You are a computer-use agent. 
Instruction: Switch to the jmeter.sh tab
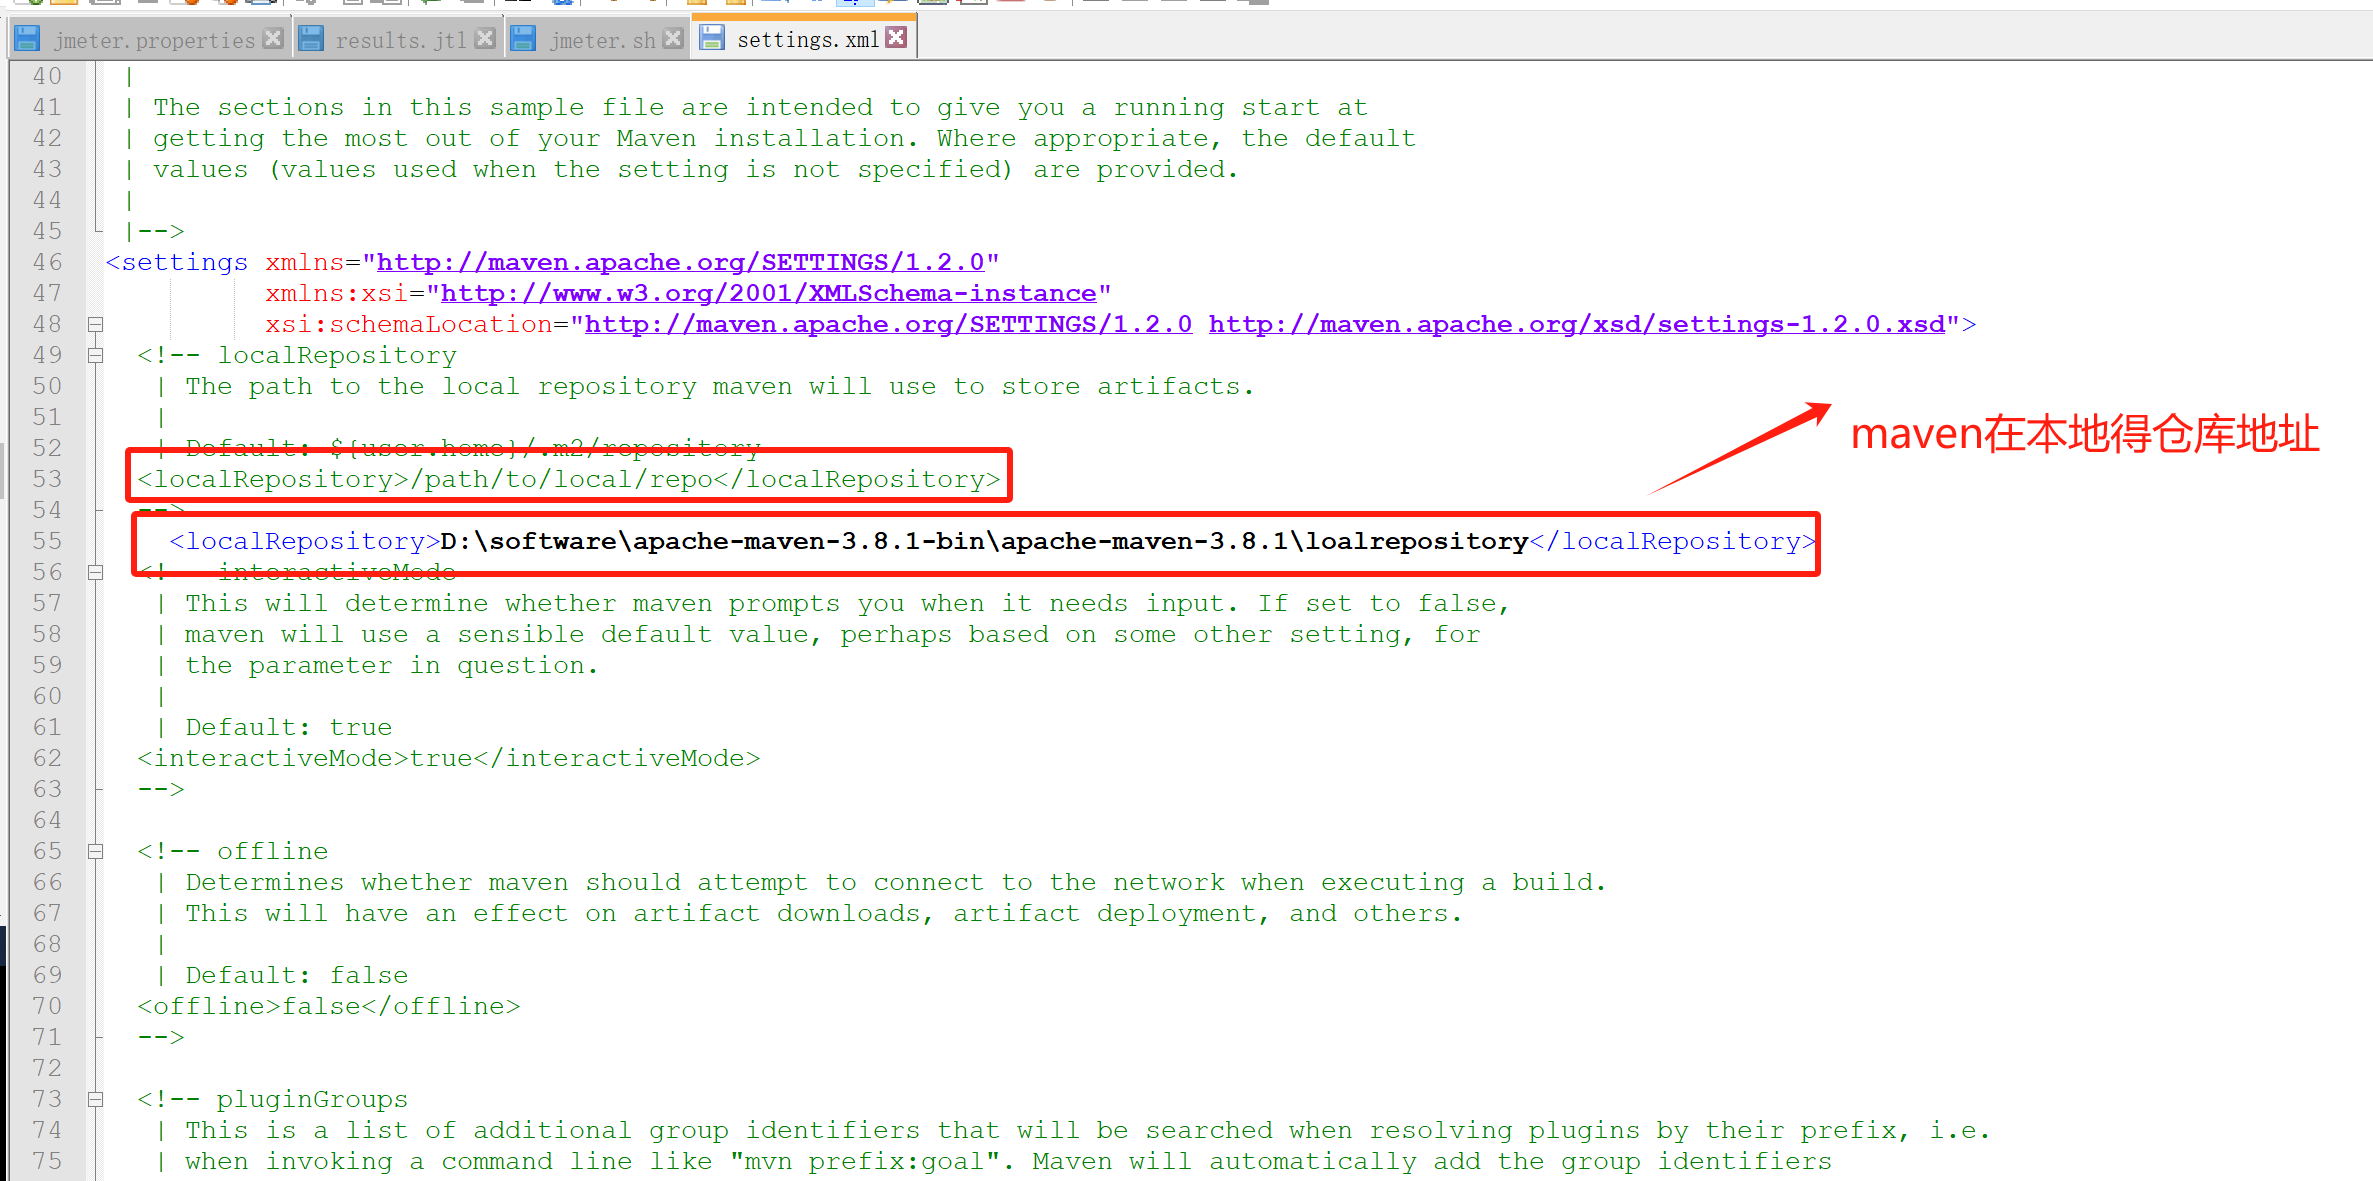[x=601, y=40]
